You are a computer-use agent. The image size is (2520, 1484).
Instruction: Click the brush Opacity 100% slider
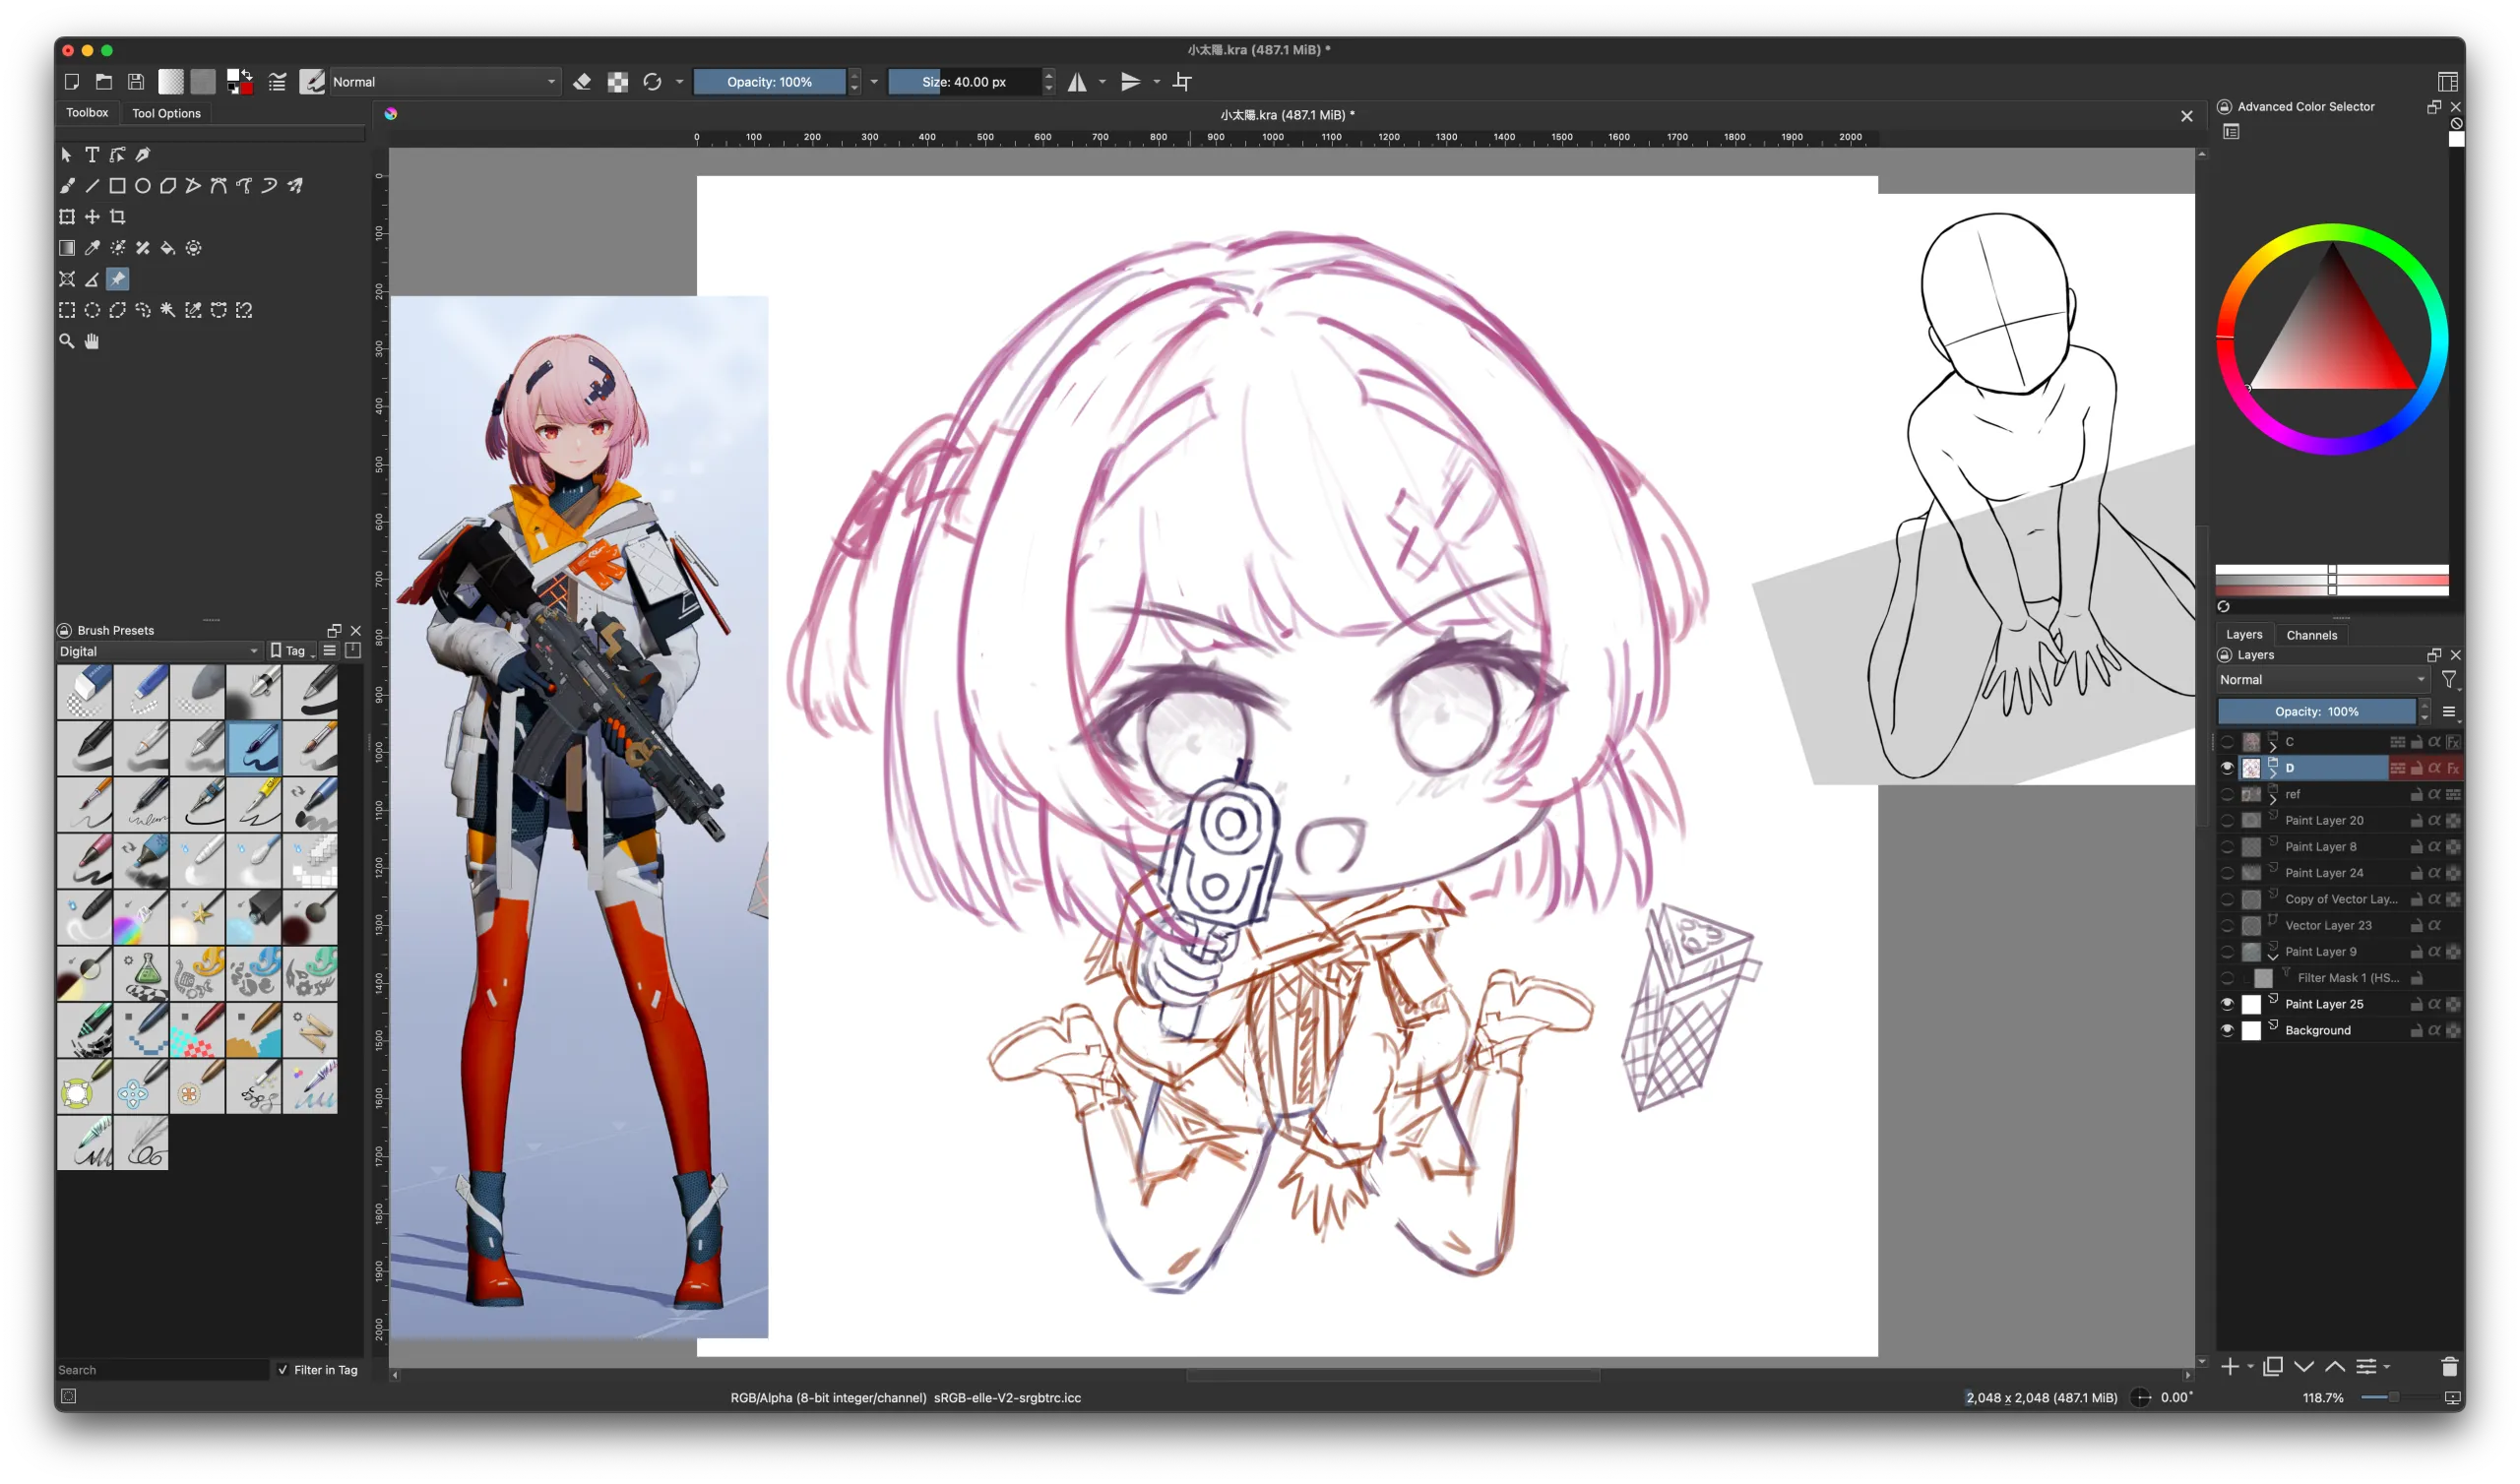769,82
